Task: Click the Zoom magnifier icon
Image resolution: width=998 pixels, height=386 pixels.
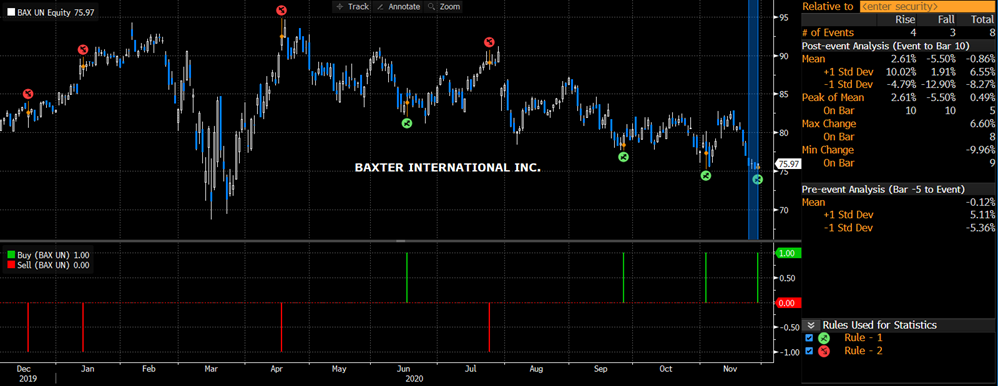Action: point(432,6)
